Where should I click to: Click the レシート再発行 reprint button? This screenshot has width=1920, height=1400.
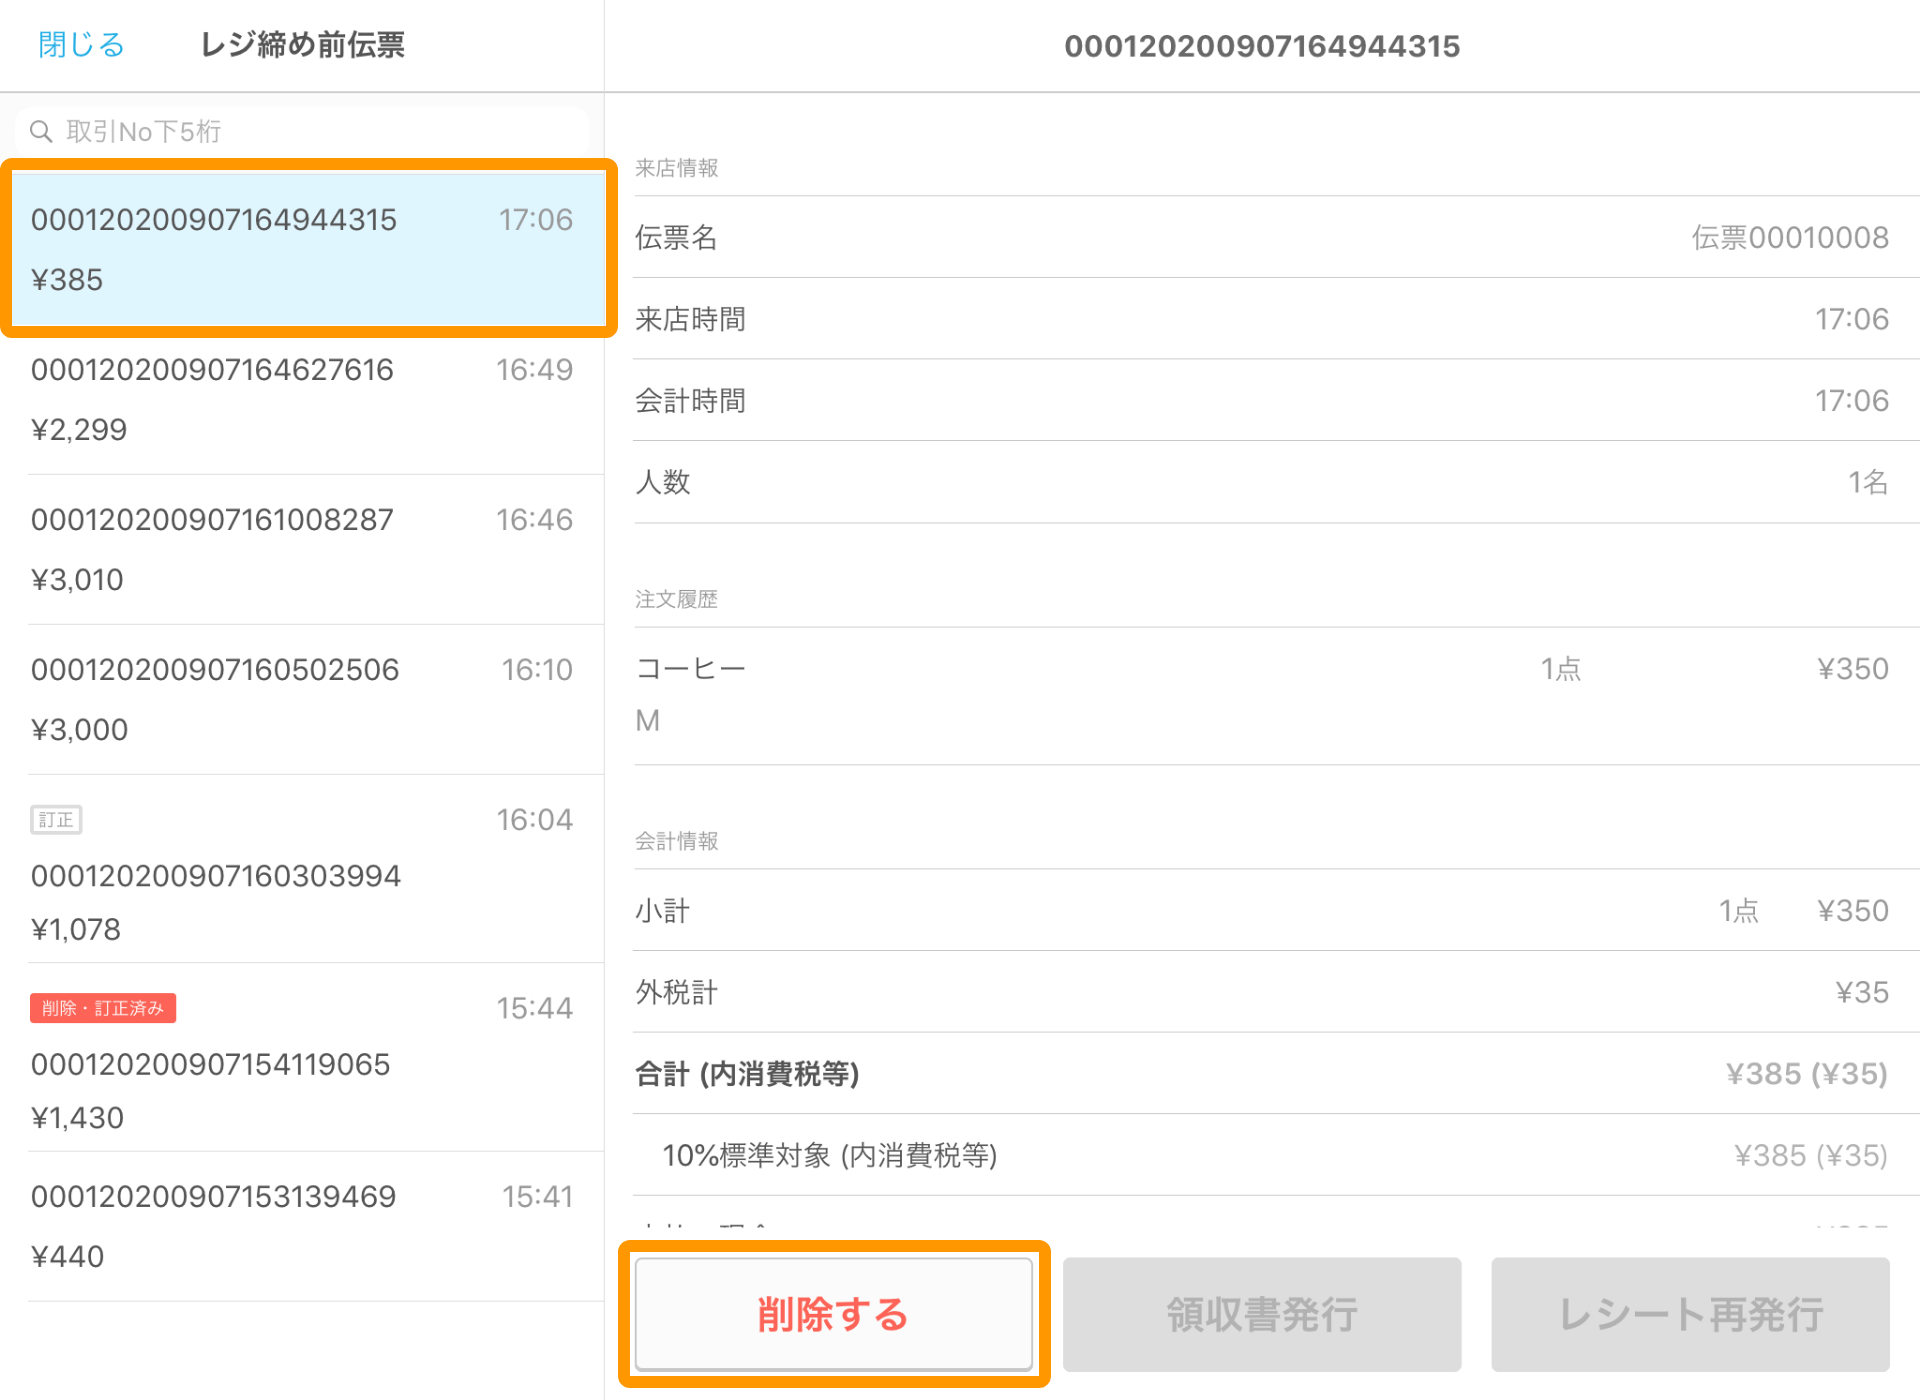1690,1314
